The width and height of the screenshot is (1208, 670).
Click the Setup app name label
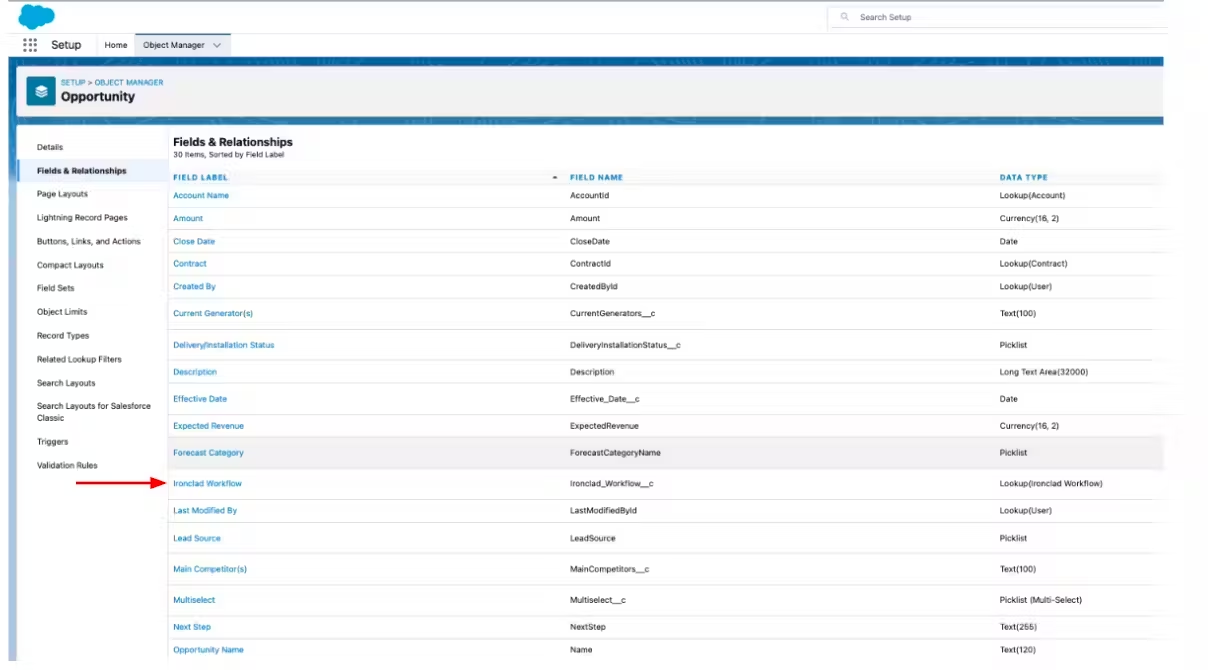[66, 45]
